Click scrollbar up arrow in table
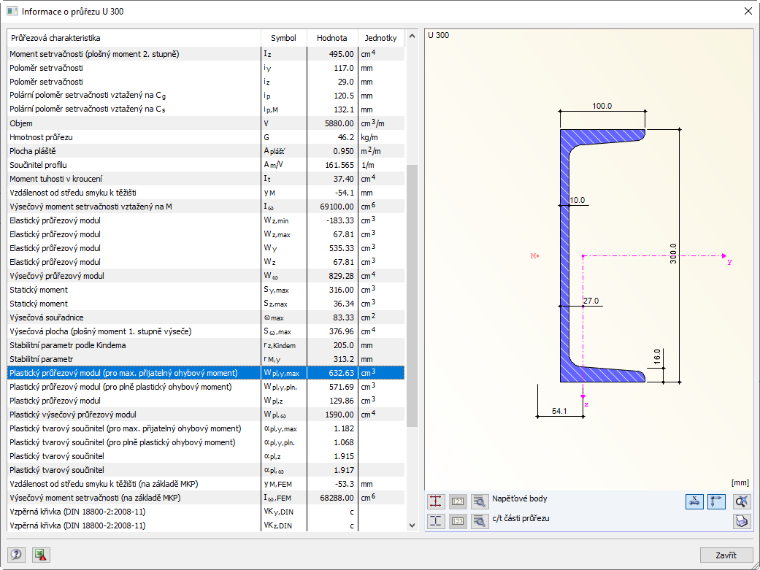This screenshot has width=760, height=570. click(x=412, y=36)
